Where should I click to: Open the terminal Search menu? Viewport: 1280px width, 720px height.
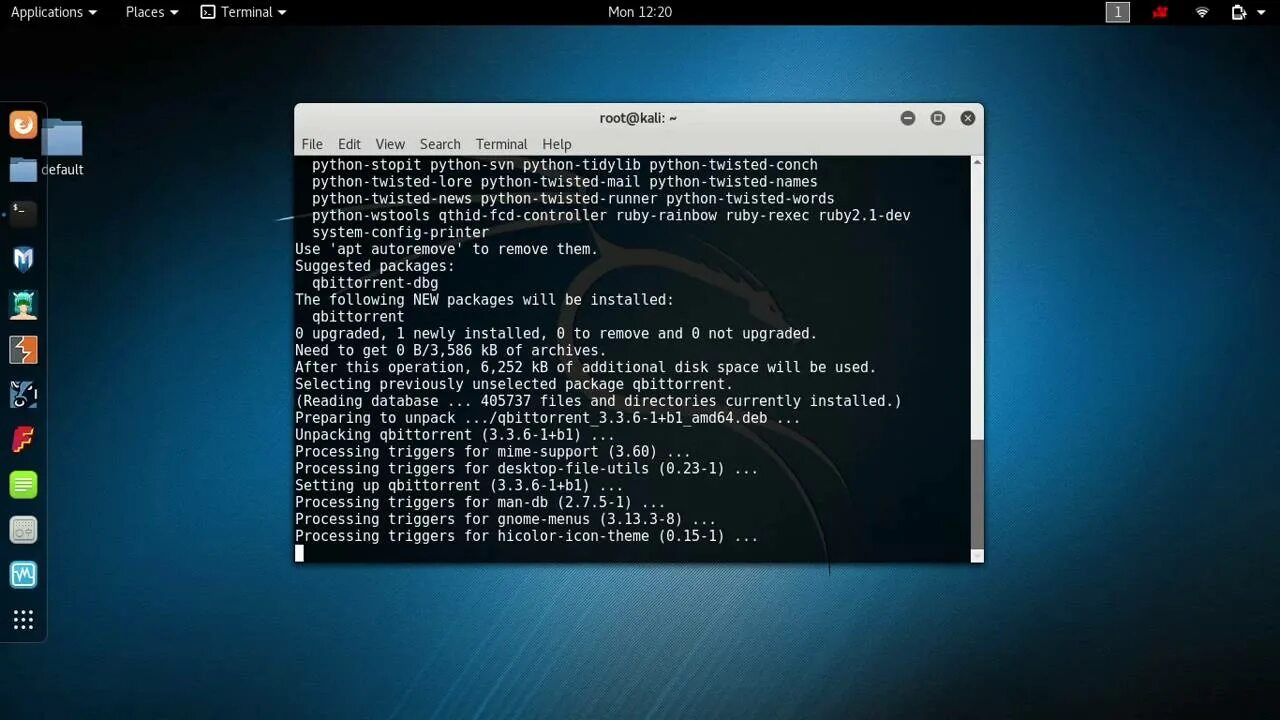440,144
